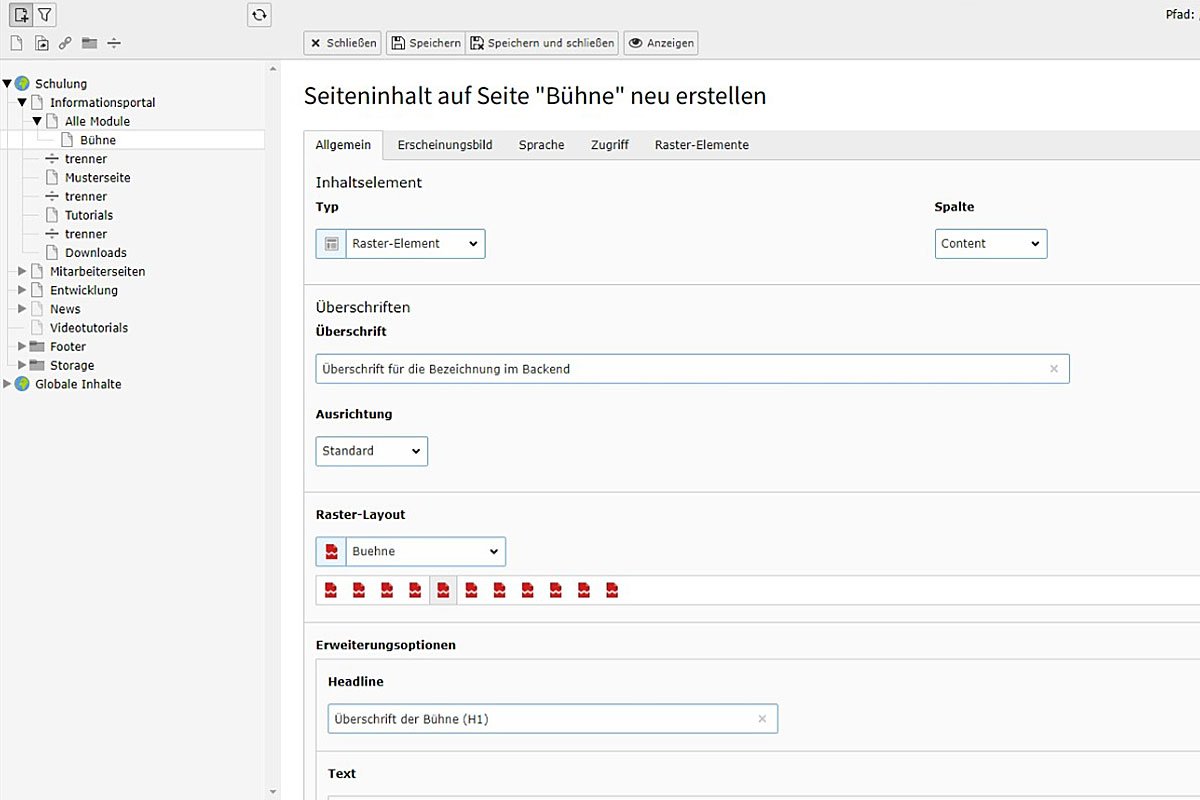Clear the Headline field with its X icon
This screenshot has height=800, width=1200.
[762, 718]
